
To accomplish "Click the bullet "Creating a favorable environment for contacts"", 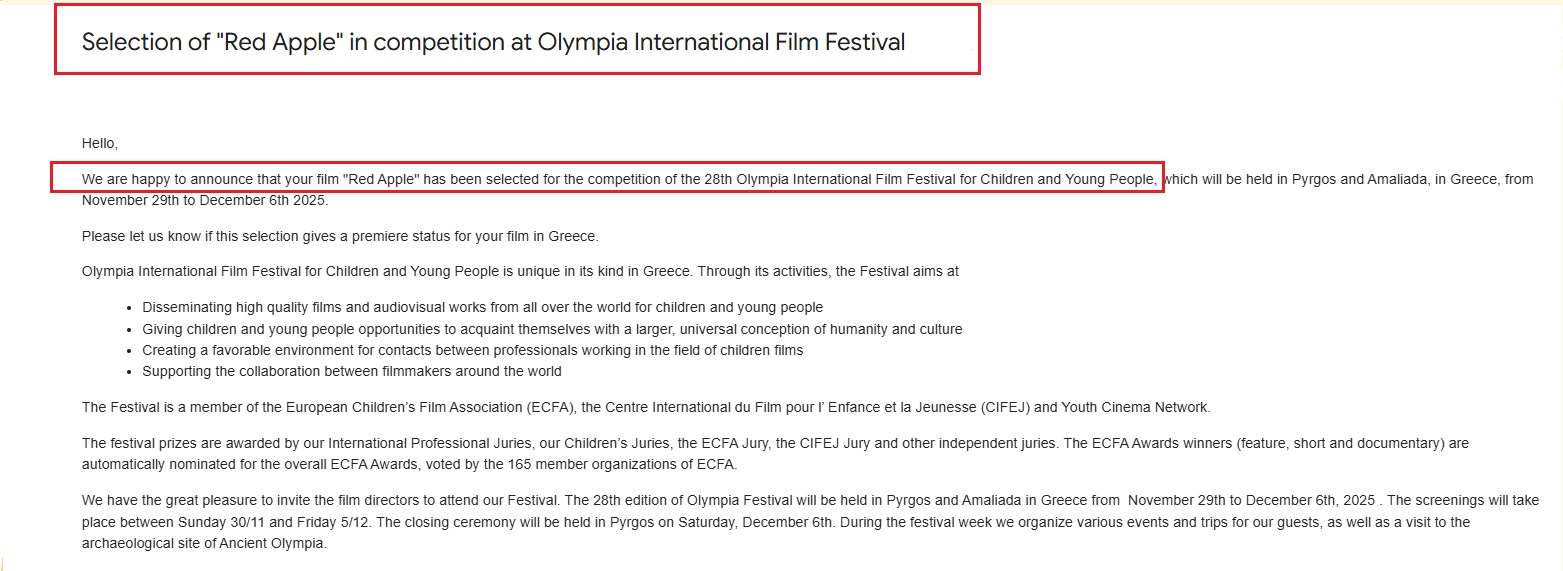I will click(x=472, y=350).
